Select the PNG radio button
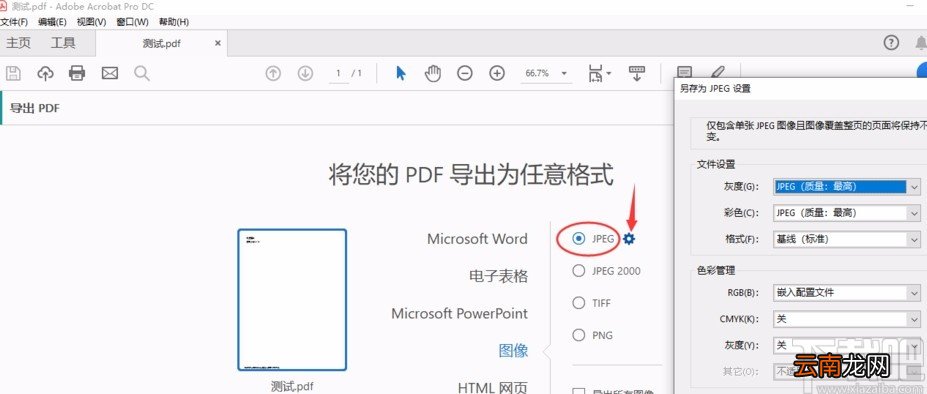927x394 pixels. click(579, 335)
